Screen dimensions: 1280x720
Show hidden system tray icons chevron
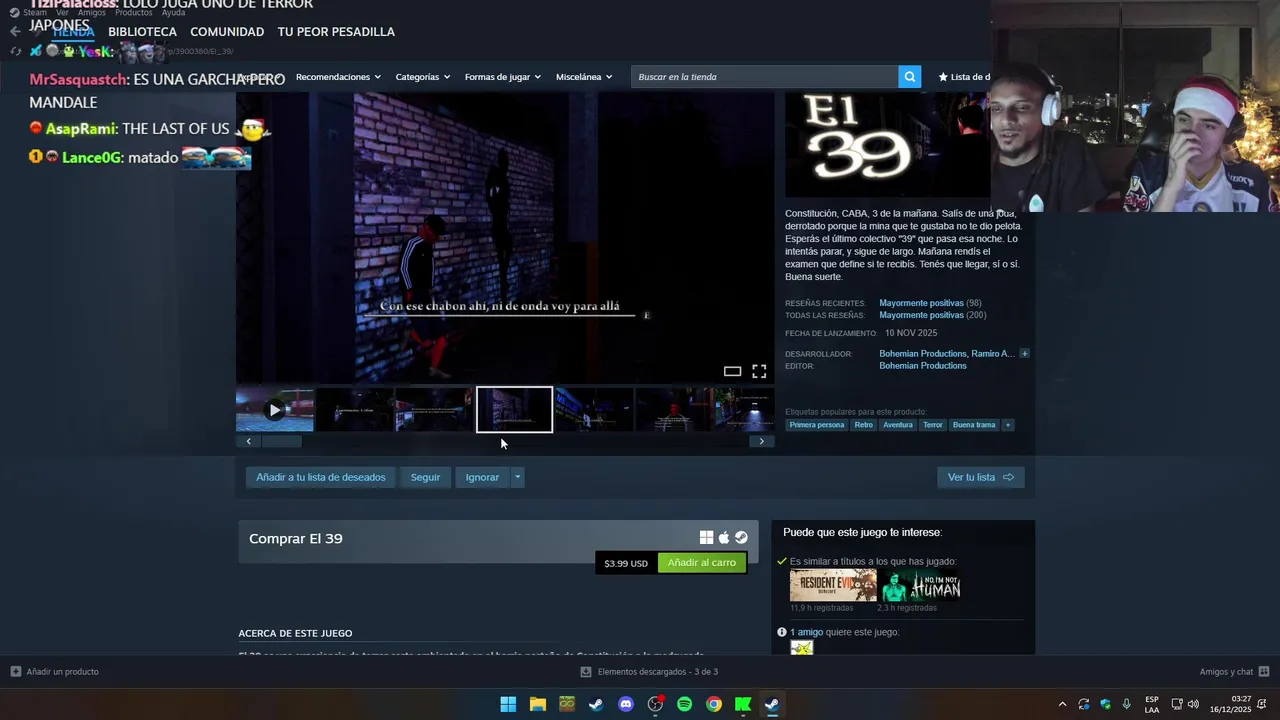click(1062, 704)
